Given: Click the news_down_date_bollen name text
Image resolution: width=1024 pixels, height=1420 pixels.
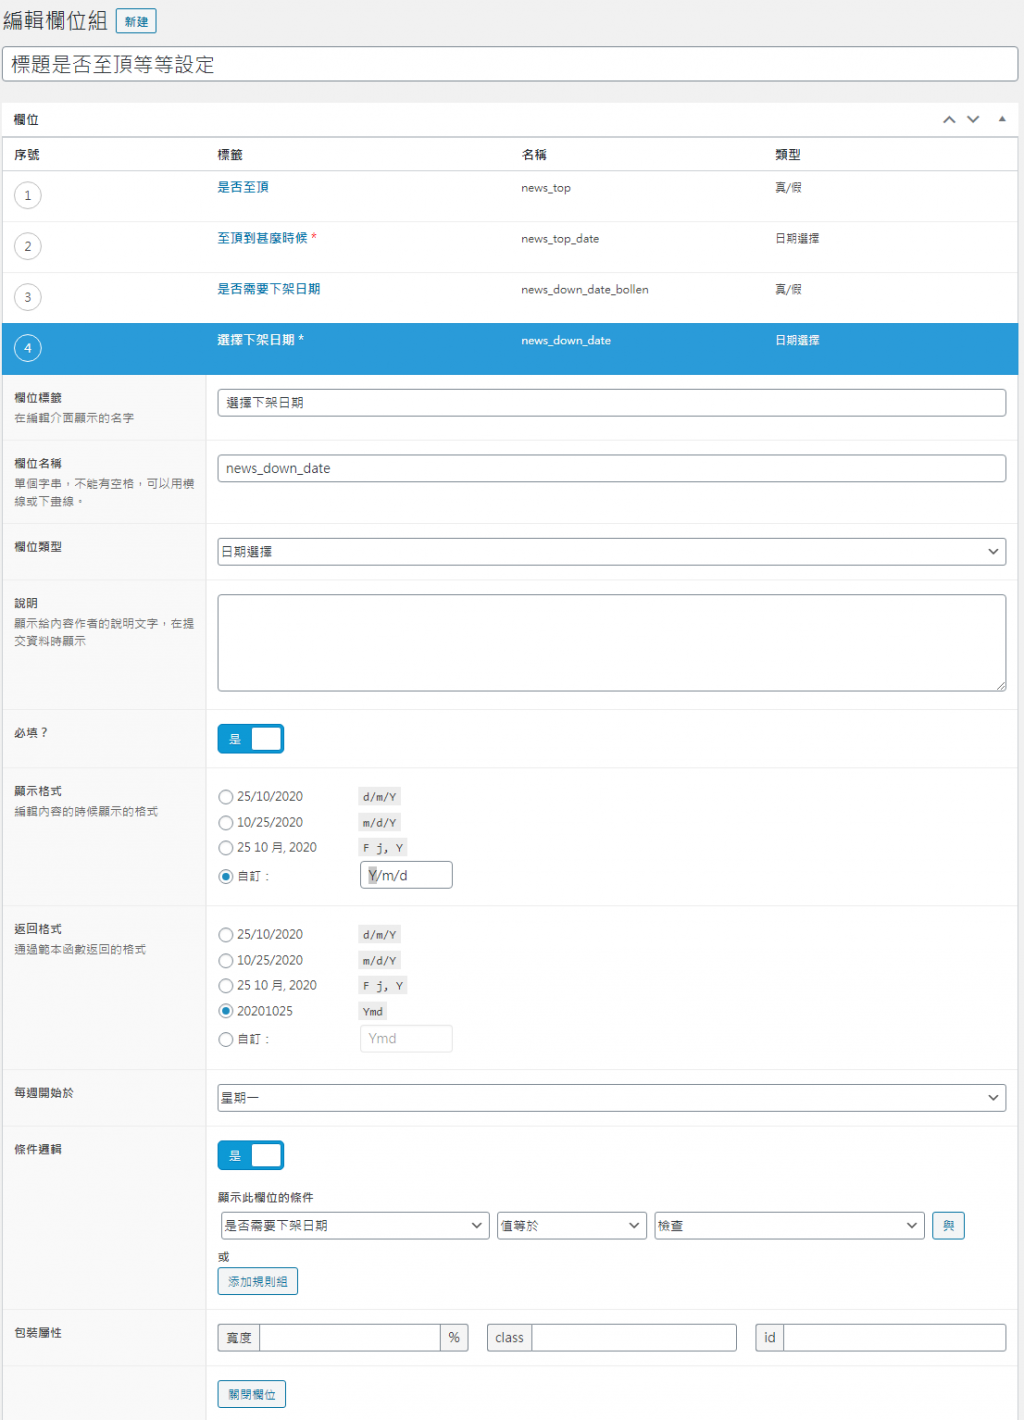Looking at the screenshot, I should pyautogui.click(x=585, y=290).
